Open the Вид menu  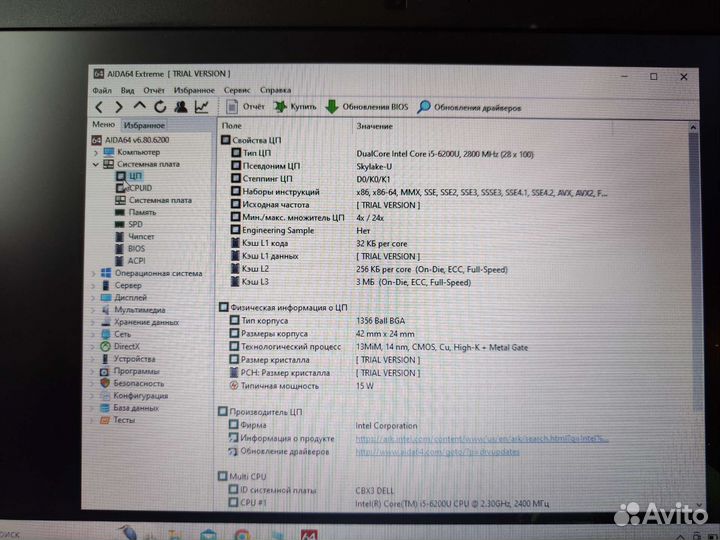pyautogui.click(x=127, y=90)
